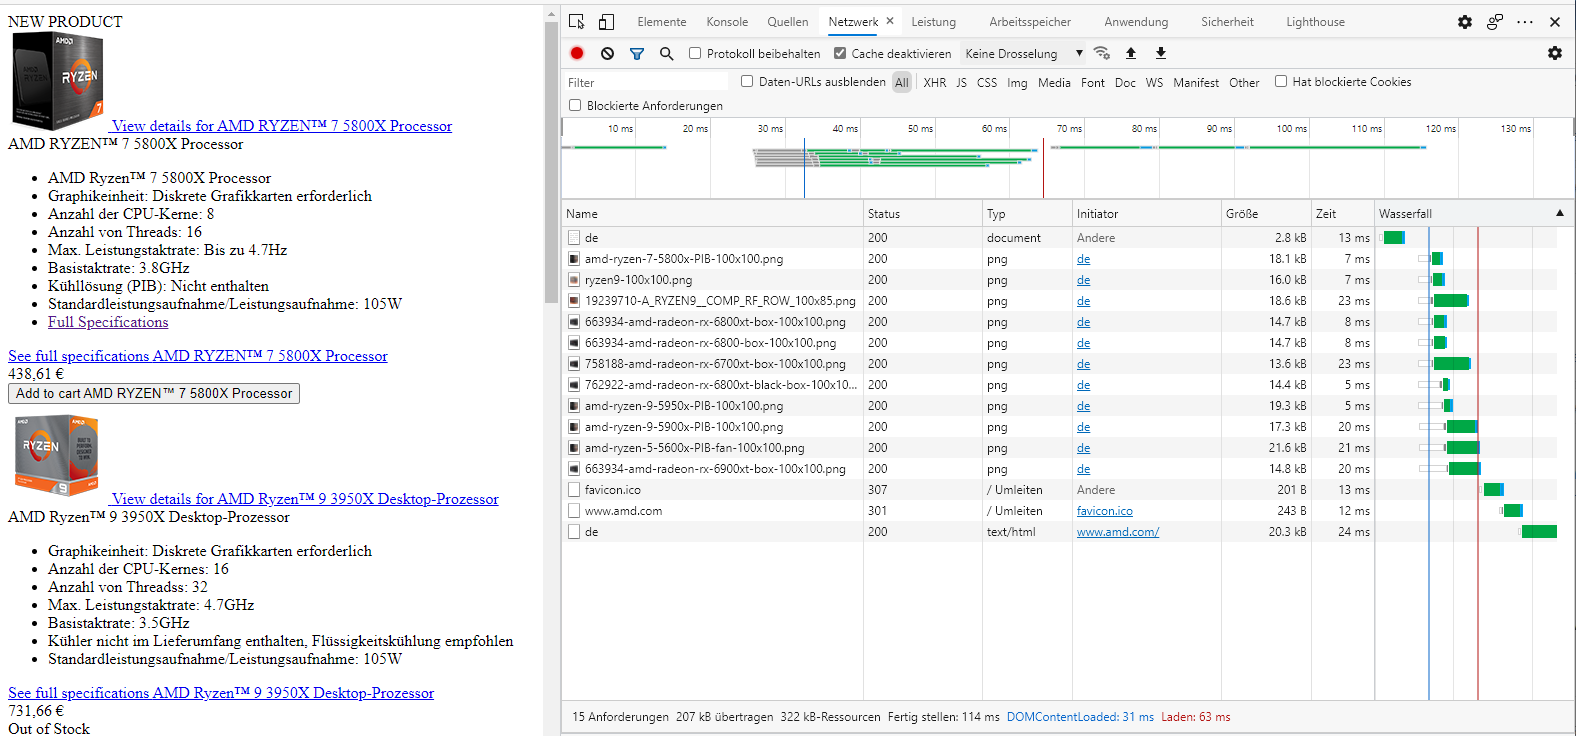
Task: Open network panel settings gear
Action: (1555, 53)
